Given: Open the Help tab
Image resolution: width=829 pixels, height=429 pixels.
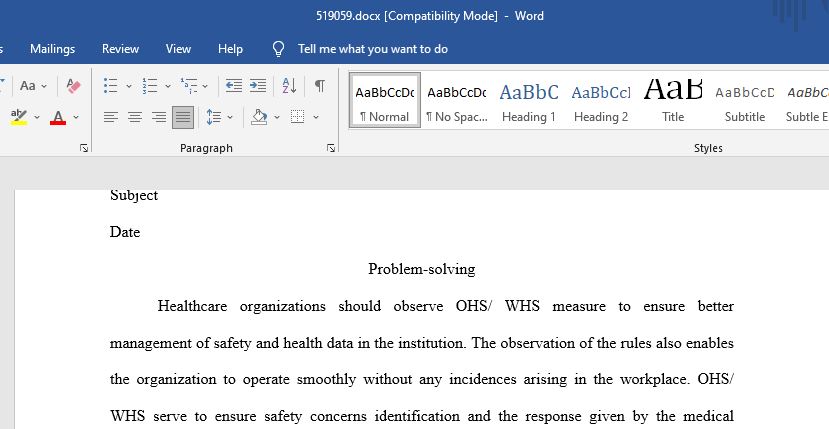Looking at the screenshot, I should pyautogui.click(x=231, y=49).
